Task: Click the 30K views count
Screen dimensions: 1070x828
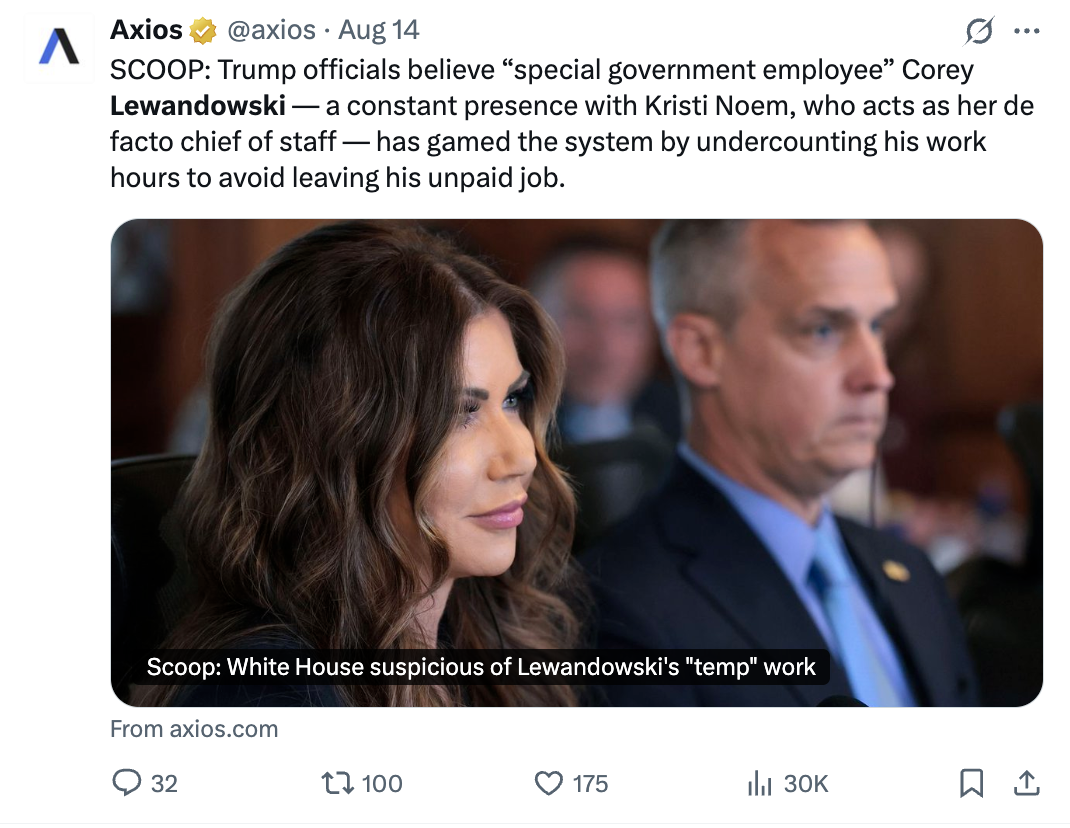Action: click(805, 783)
